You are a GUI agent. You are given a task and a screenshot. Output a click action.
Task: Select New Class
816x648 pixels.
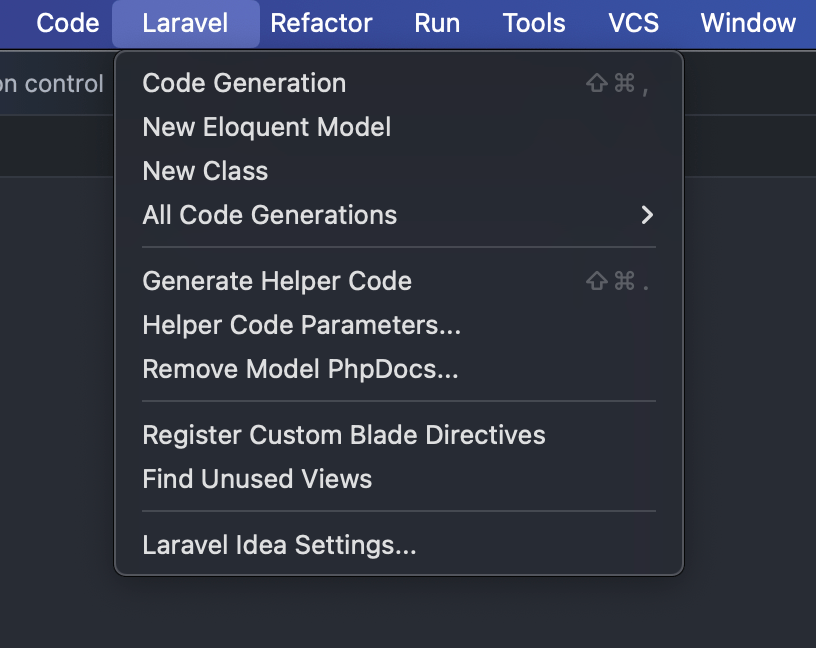click(205, 171)
